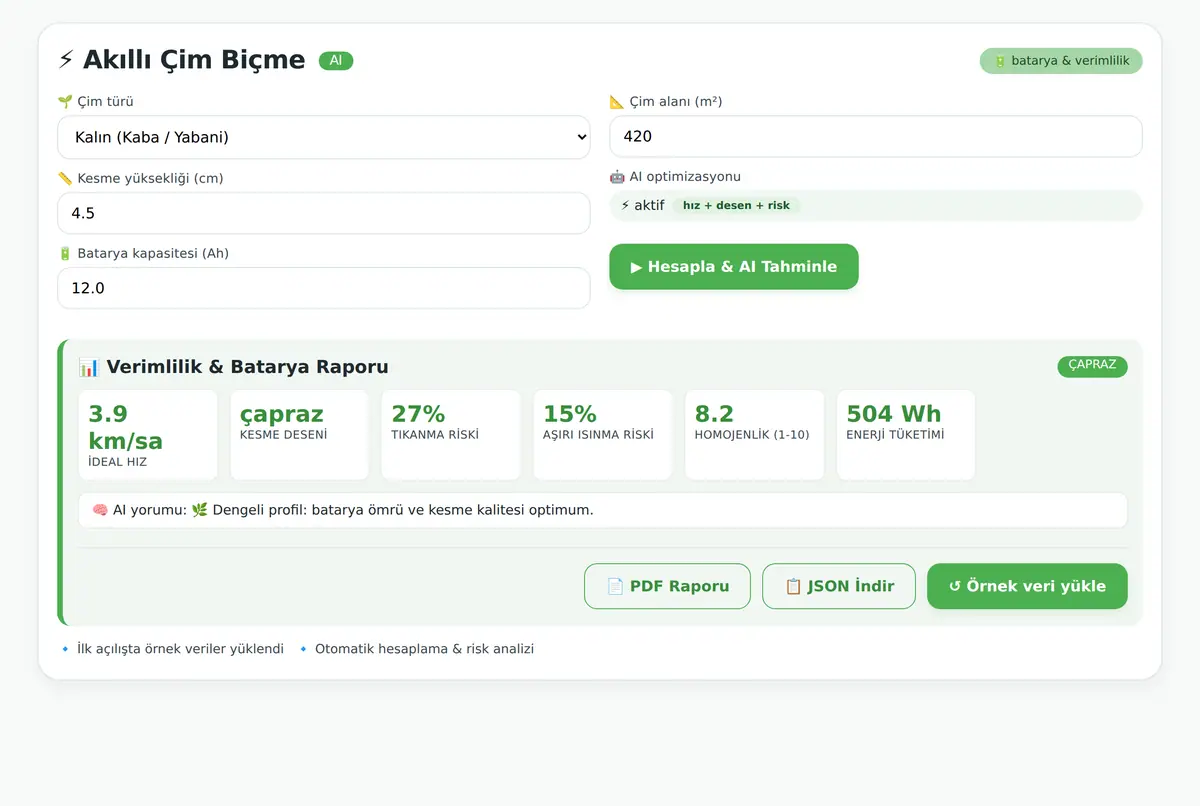Image resolution: width=1200 pixels, height=806 pixels.
Task: Focus the Kesme yüksekliği input field
Action: (x=324, y=213)
